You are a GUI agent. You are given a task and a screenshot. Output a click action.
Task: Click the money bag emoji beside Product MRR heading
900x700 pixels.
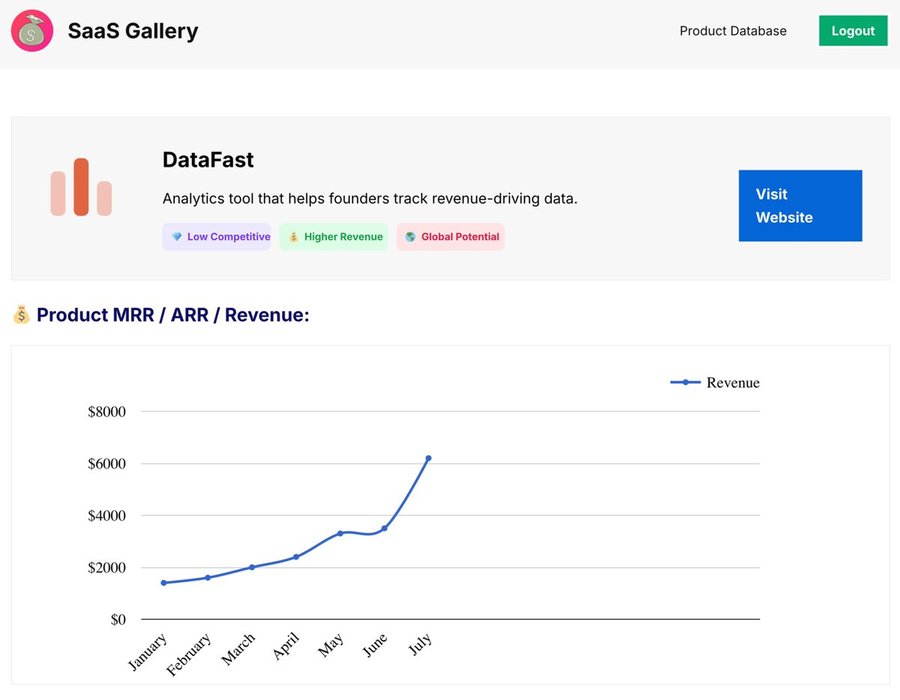click(21, 315)
